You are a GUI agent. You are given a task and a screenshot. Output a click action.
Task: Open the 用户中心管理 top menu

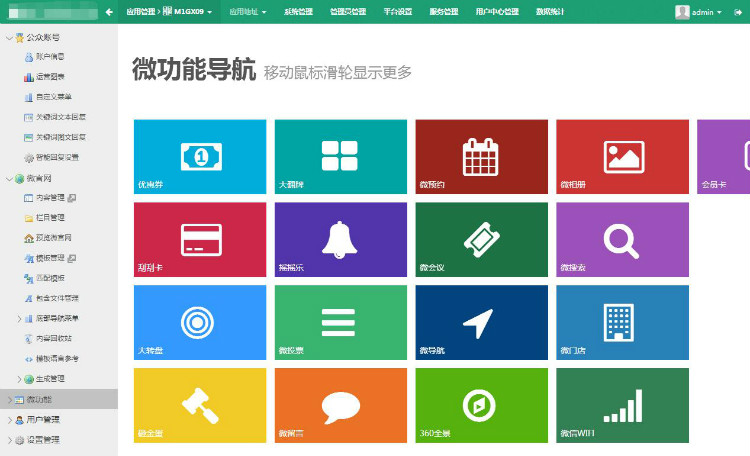point(497,12)
